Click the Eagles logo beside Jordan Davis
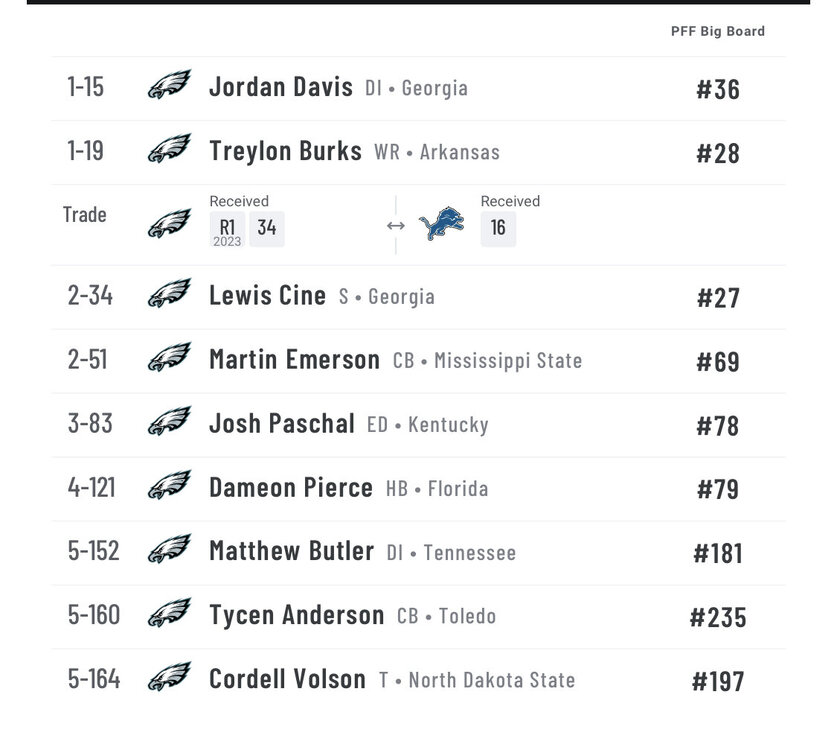837x750 pixels. pyautogui.click(x=169, y=87)
